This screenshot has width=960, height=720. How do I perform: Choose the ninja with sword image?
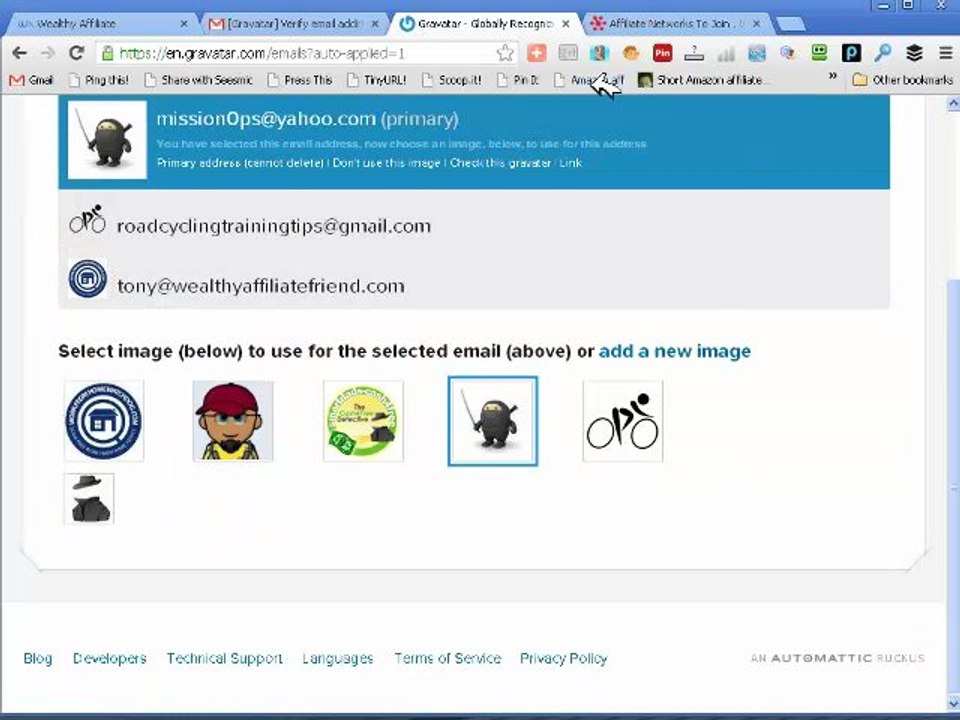493,421
